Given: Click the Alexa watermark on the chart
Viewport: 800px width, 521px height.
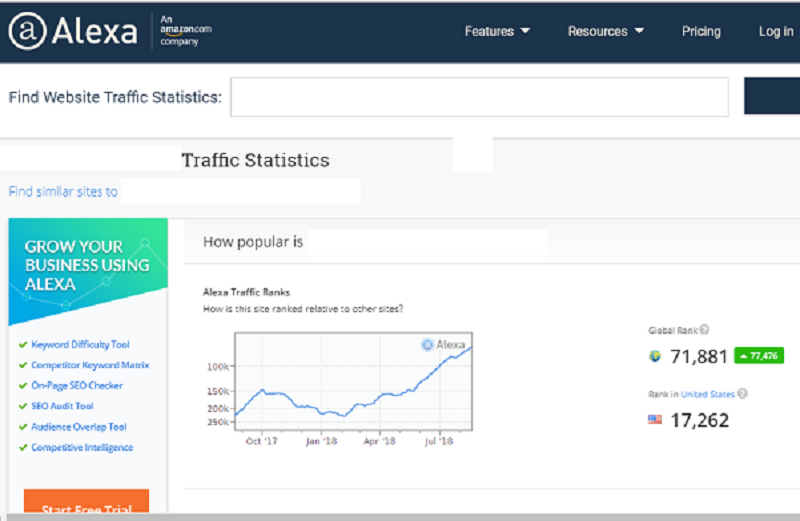Looking at the screenshot, I should pos(443,345).
